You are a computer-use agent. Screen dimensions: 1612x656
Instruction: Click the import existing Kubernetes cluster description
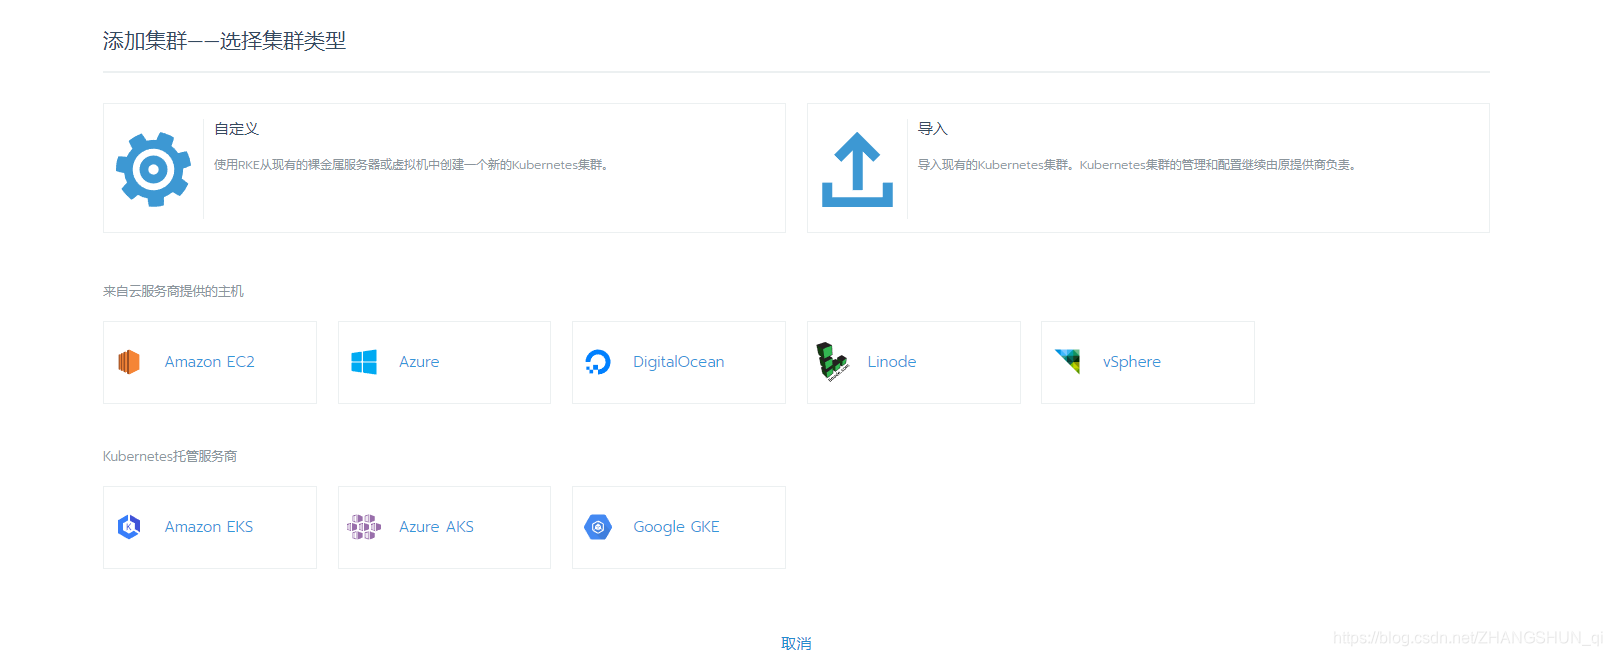coord(1137,165)
